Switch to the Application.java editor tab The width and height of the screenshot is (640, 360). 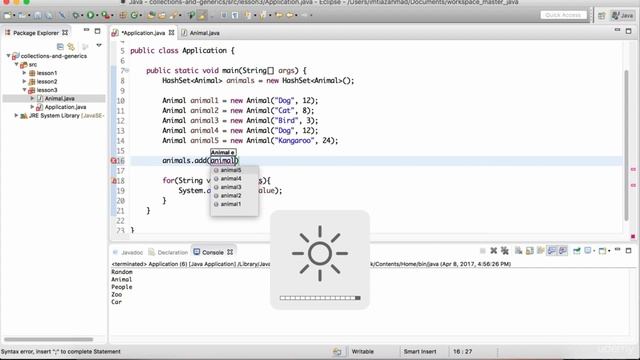pos(143,33)
